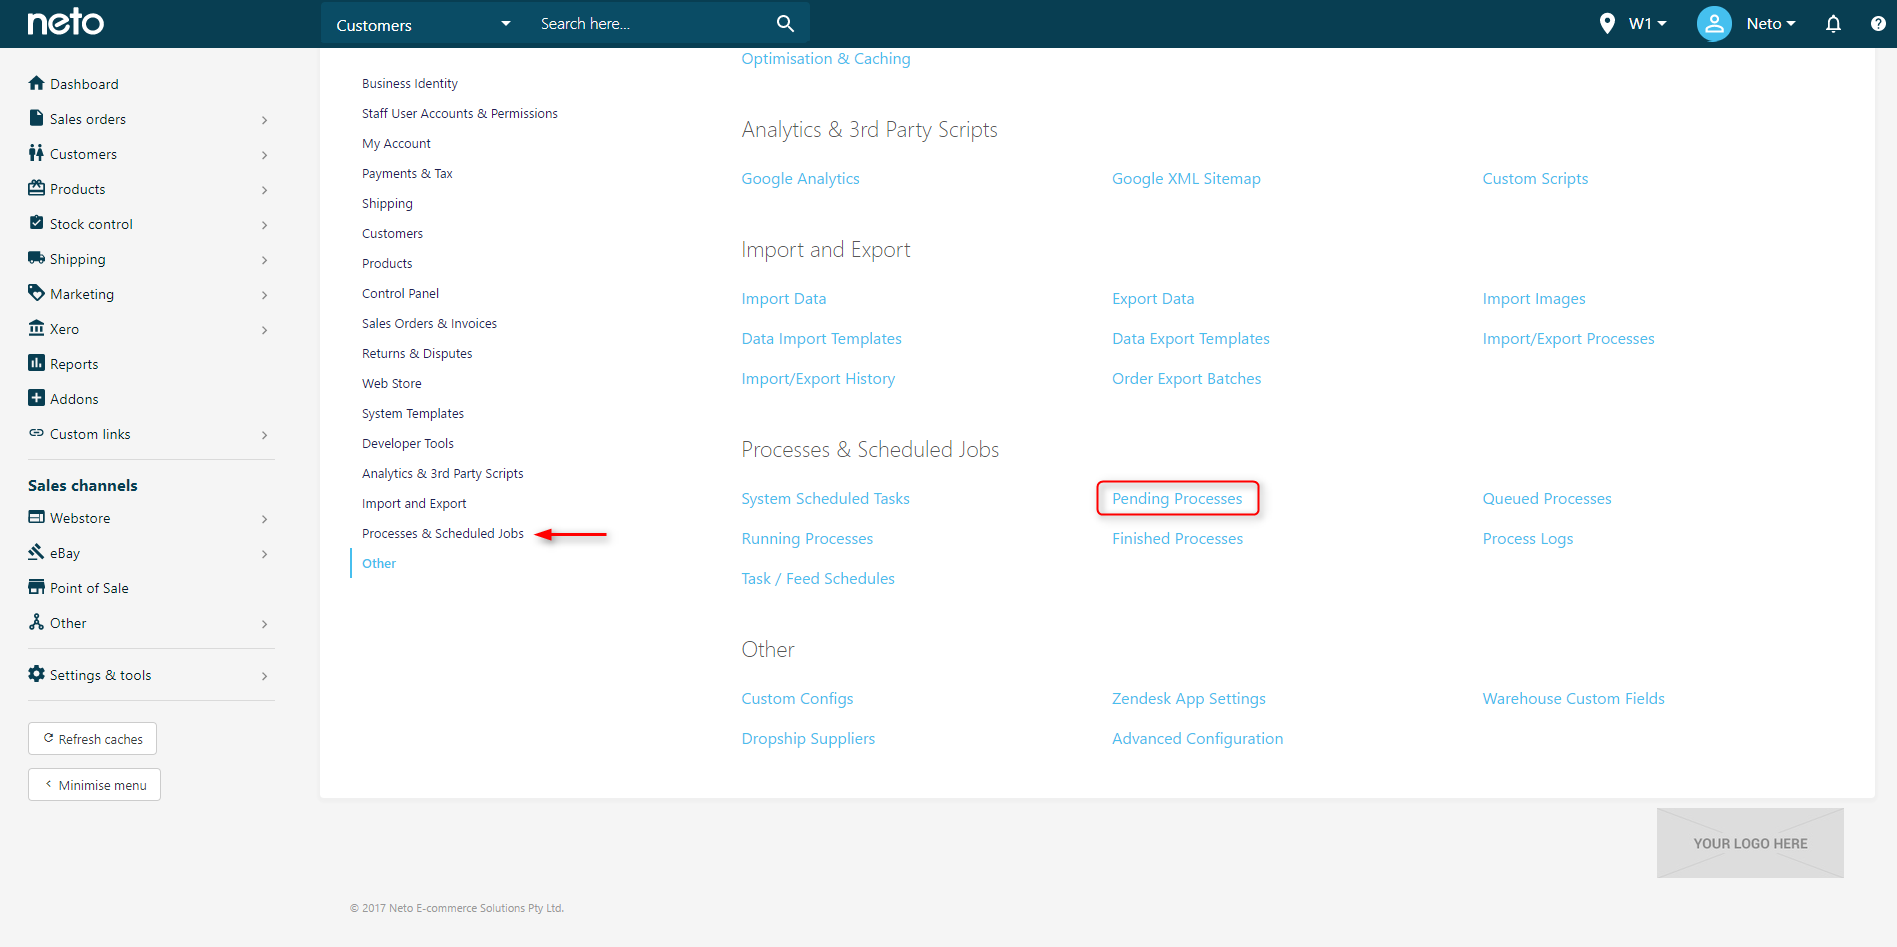
Task: Select Processes & Scheduled Jobs section
Action: coord(443,533)
